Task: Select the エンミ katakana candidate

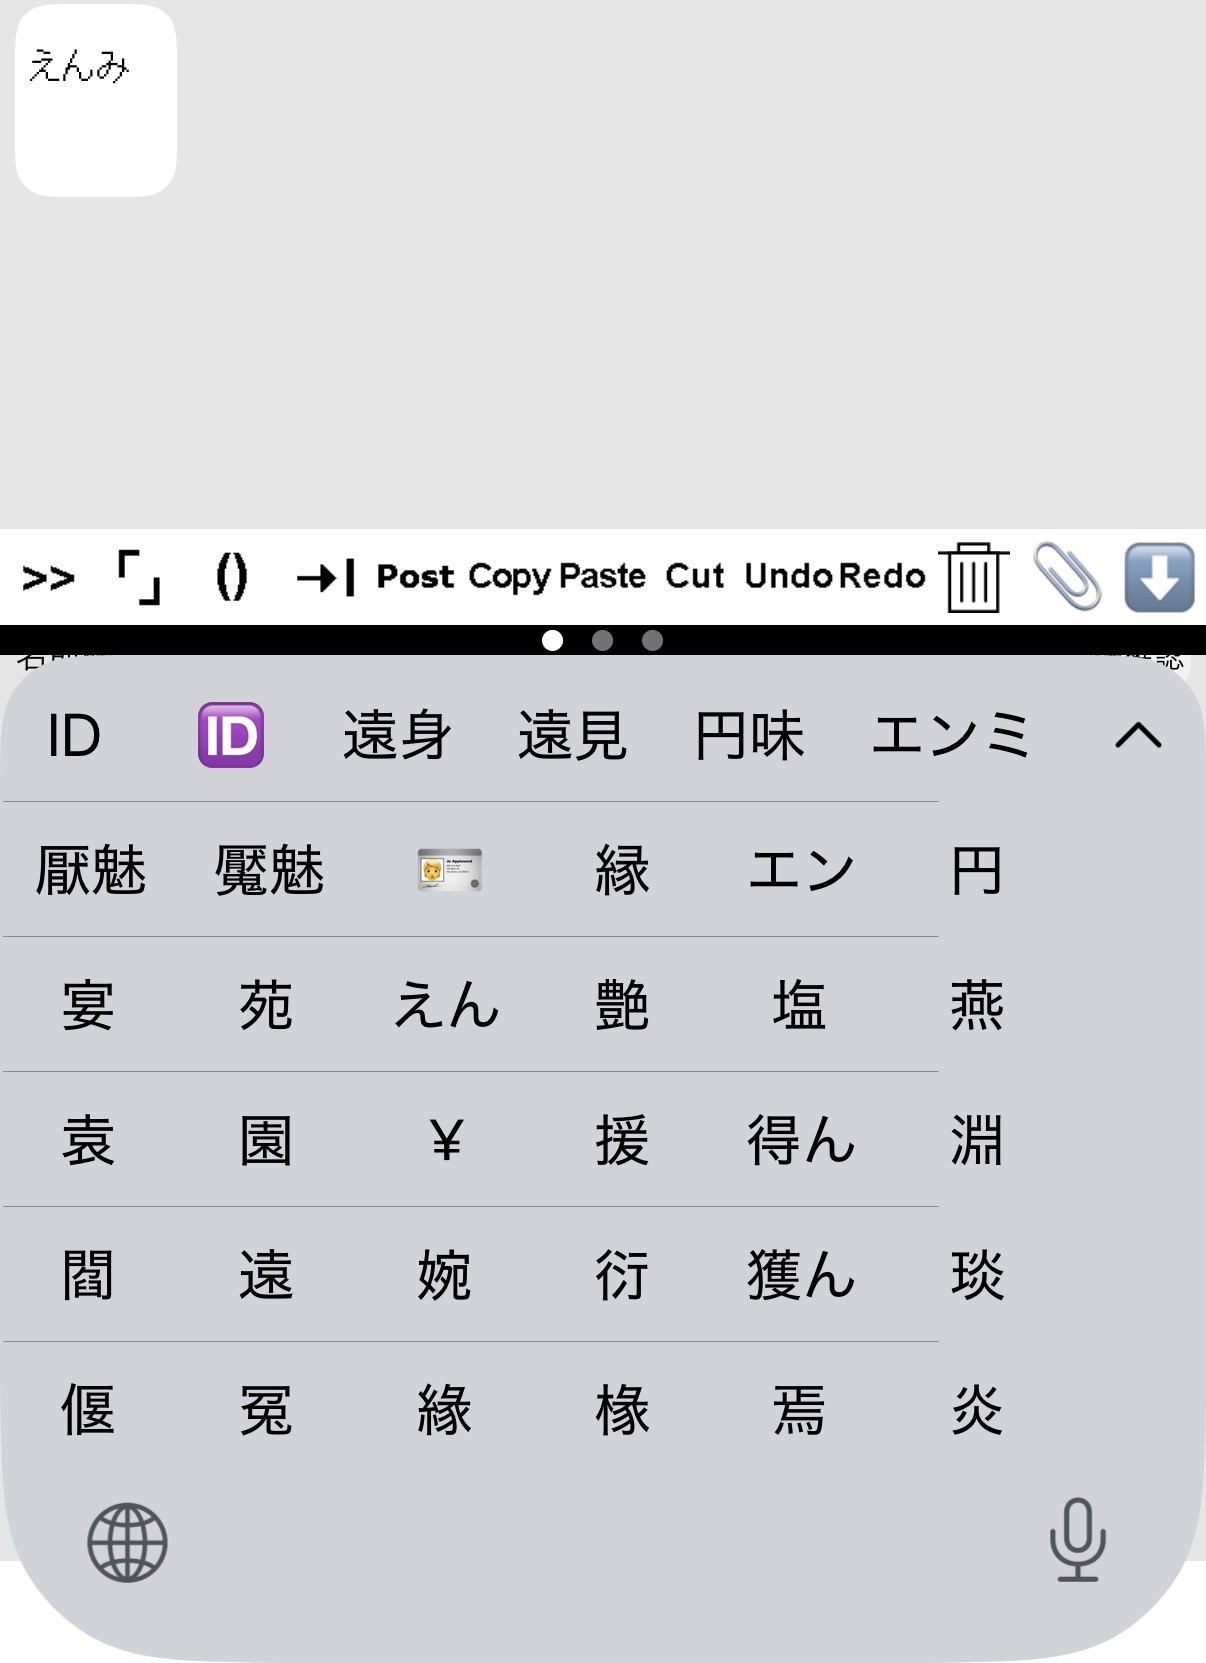Action: pyautogui.click(x=950, y=736)
